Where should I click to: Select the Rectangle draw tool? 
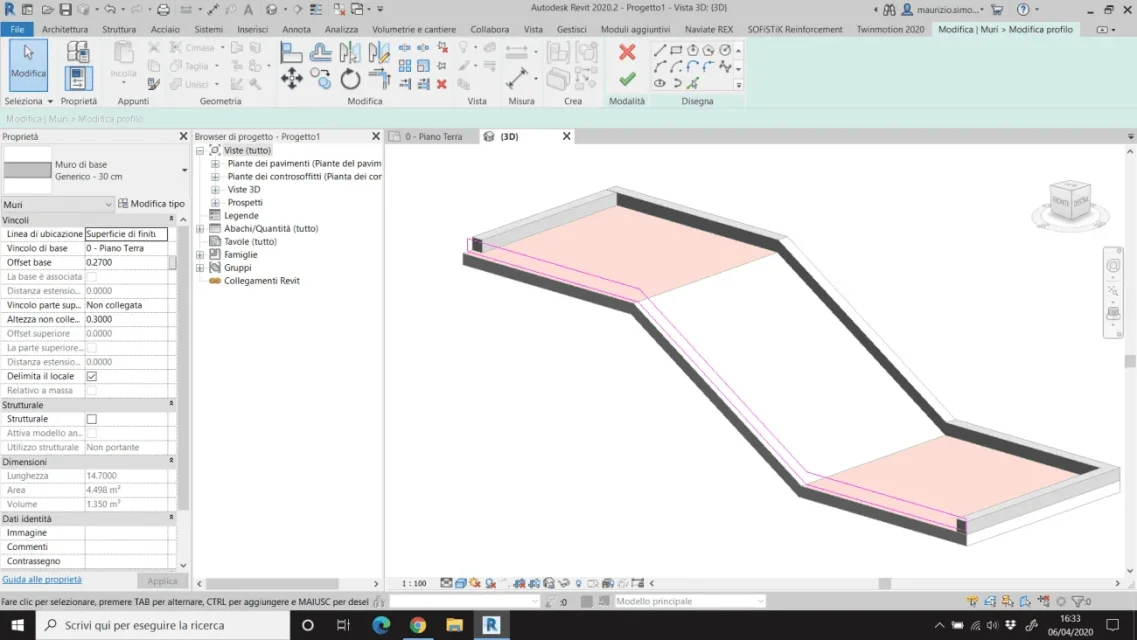(676, 51)
